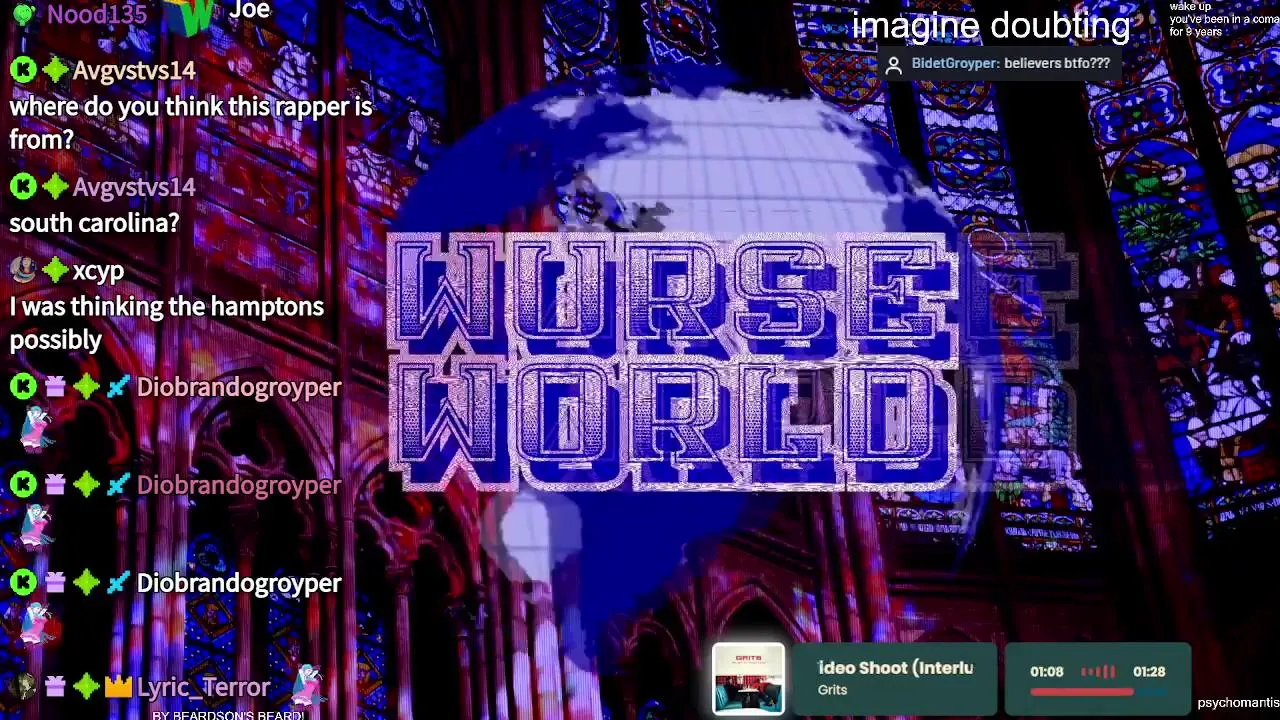This screenshot has width=1280, height=720.
Task: Click the total time '01:28'
Action: (x=1149, y=672)
